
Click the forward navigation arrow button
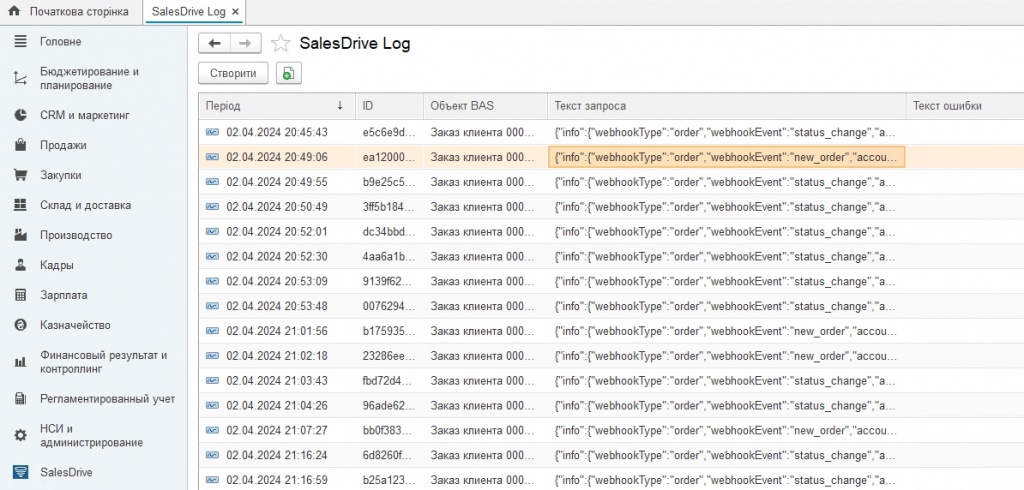(245, 43)
